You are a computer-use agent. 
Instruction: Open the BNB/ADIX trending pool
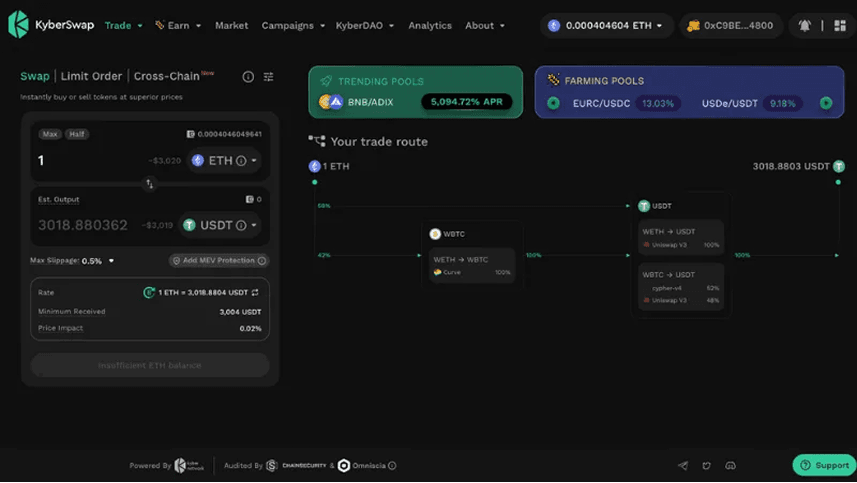[x=370, y=102]
